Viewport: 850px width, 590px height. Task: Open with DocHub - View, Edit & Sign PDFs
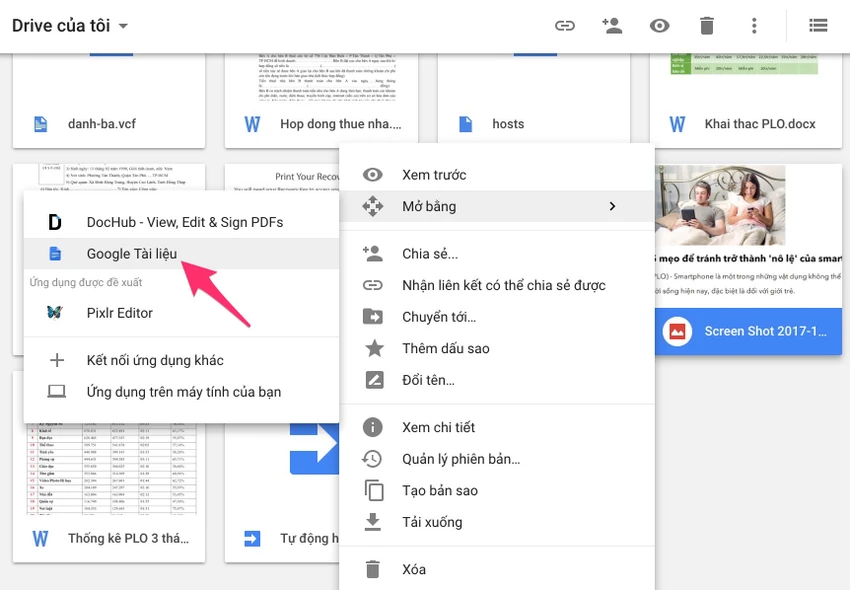click(181, 222)
